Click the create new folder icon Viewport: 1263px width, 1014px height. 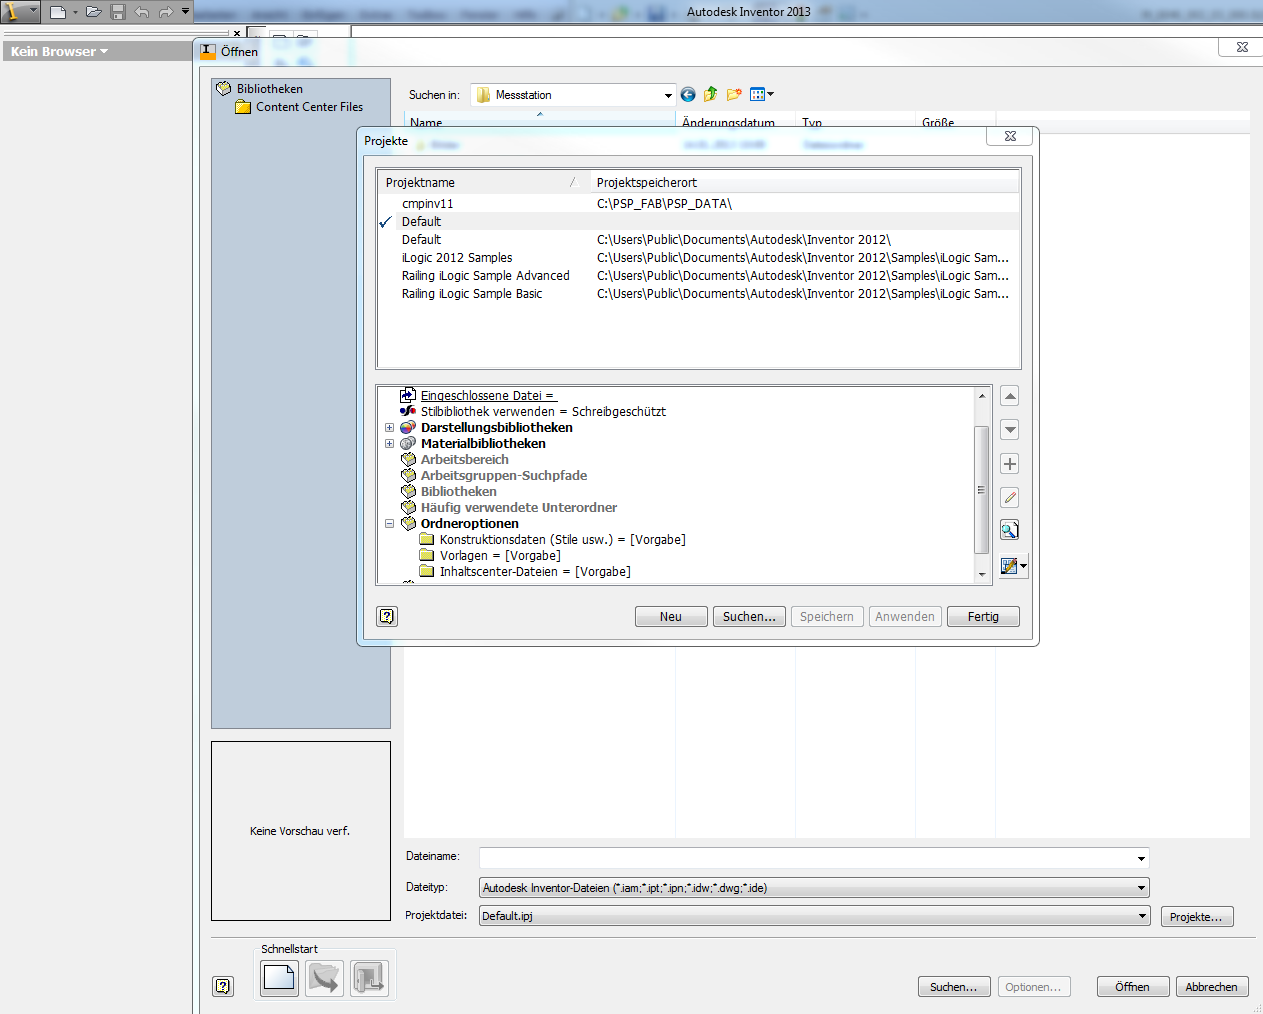734,95
